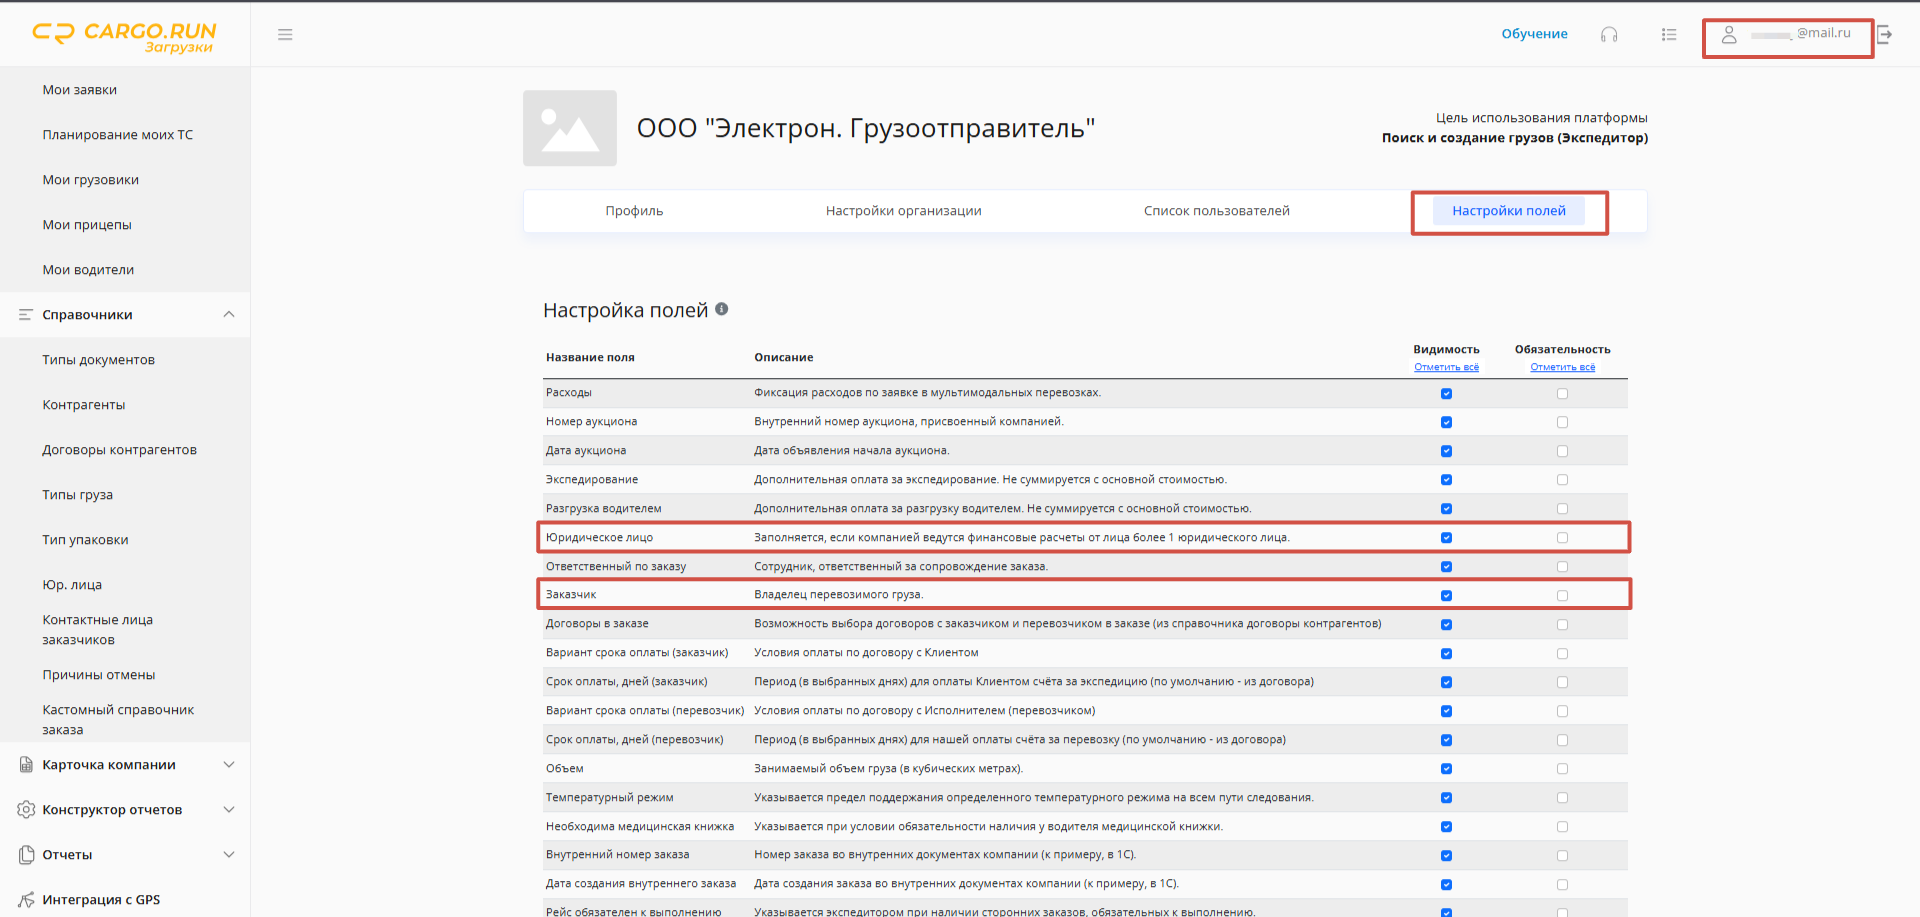Open support via the headset icon
1920x917 pixels.
tap(1609, 35)
